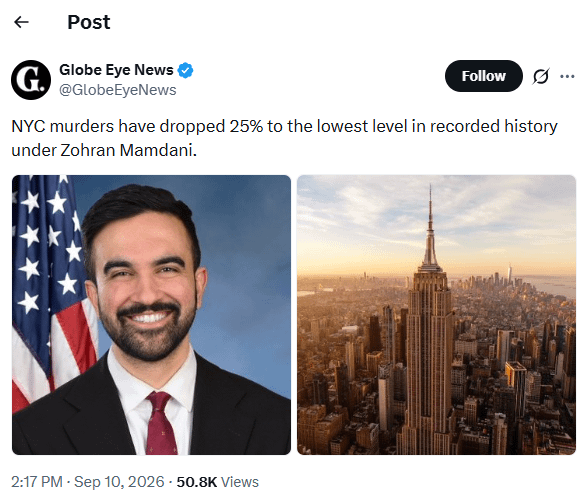Click the American flag in the portrait photo
579x496 pixels.
pyautogui.click(x=48, y=288)
